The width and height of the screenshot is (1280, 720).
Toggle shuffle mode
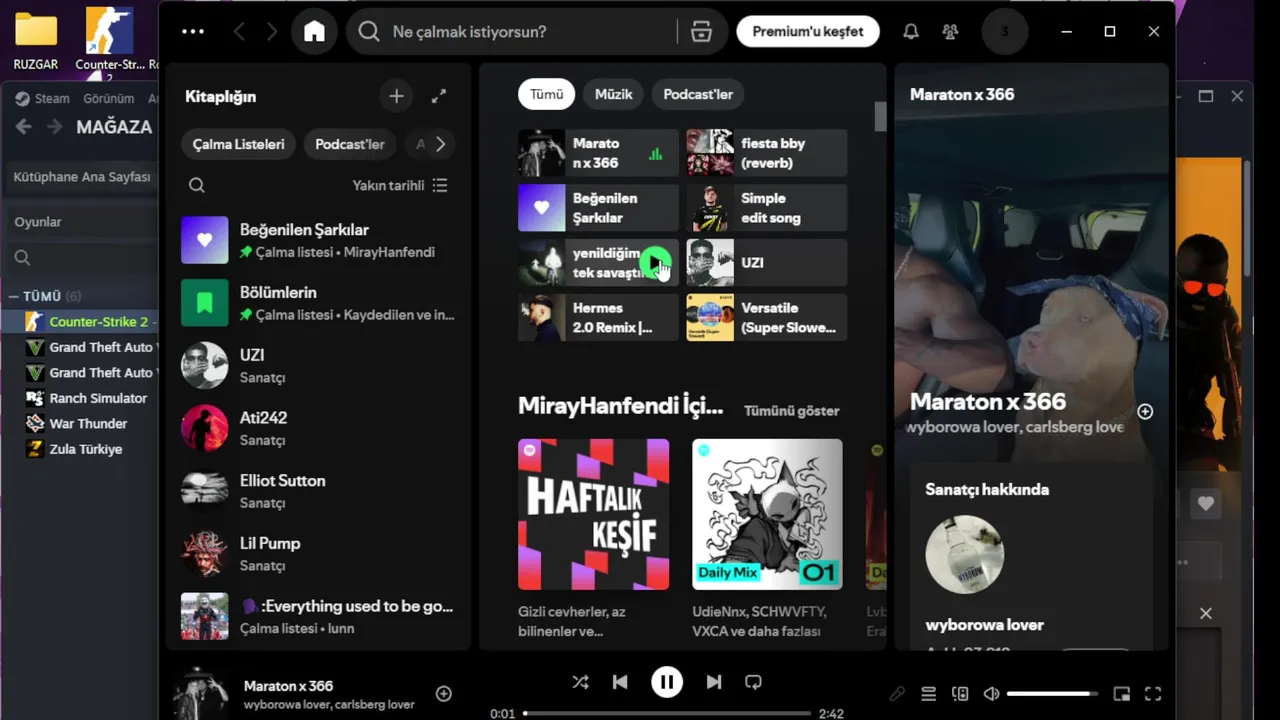[x=580, y=682]
